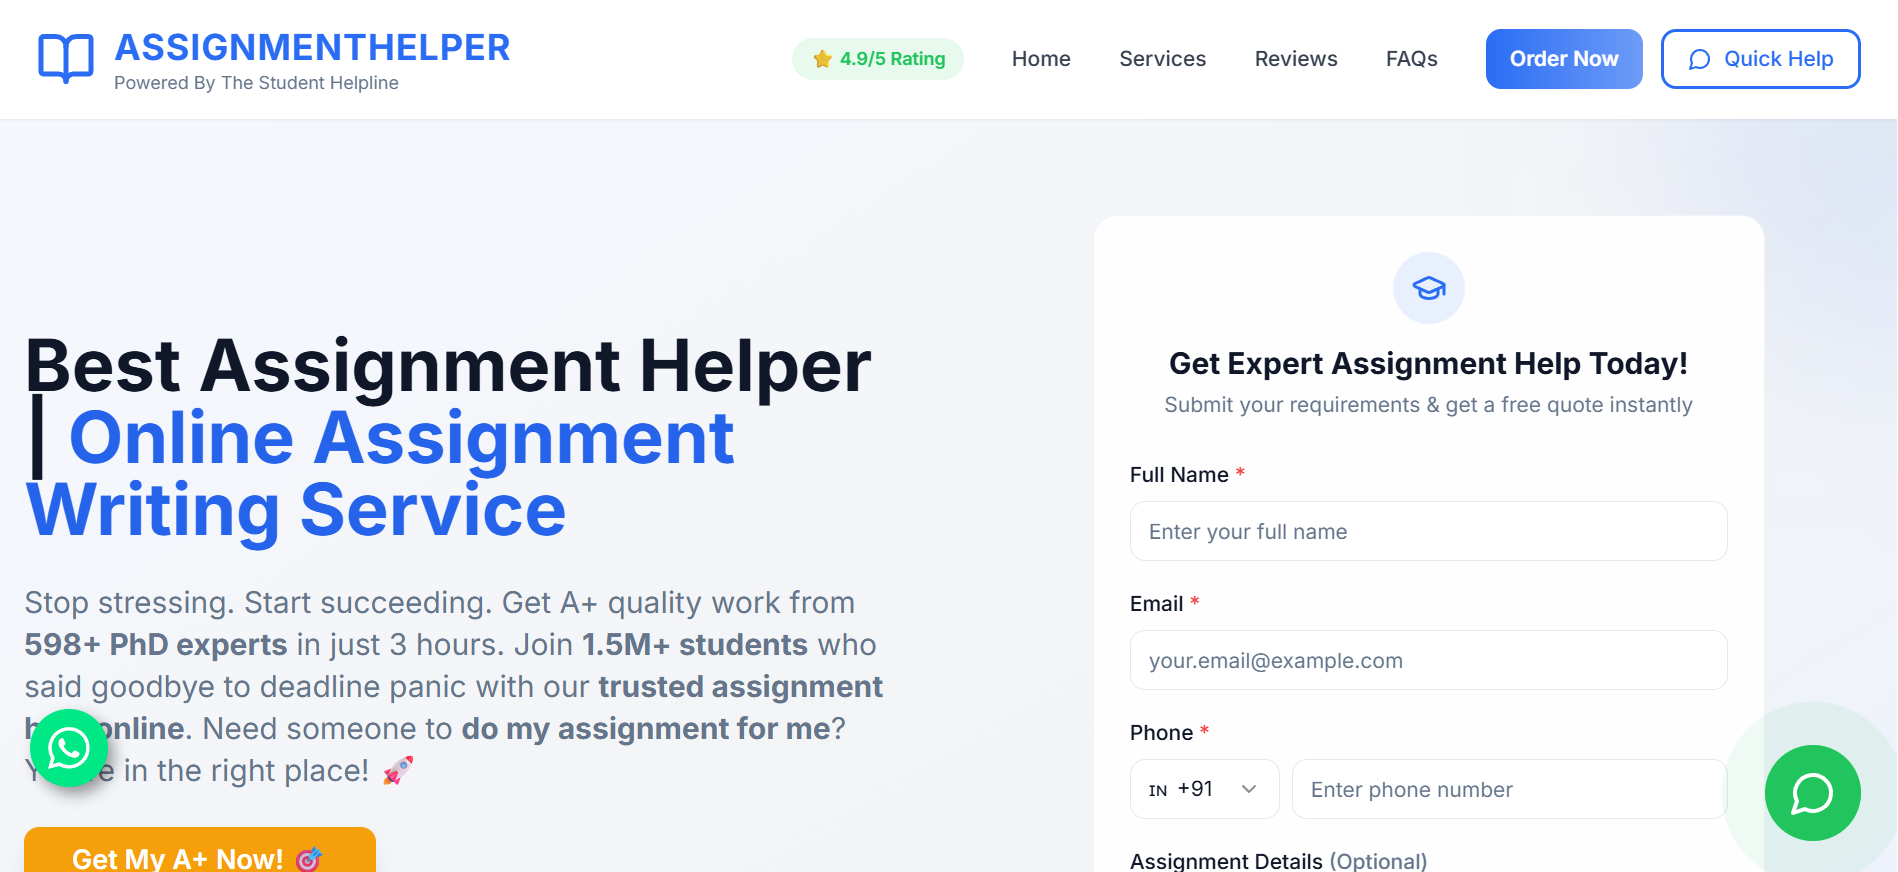Open the green chat bubble widget
Screen dimensions: 1898x872
[x=1813, y=793]
